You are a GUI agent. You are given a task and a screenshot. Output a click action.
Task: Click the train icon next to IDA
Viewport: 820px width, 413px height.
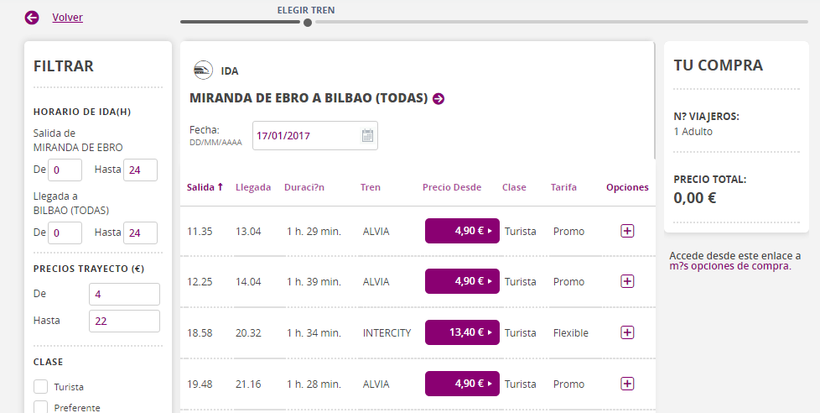(x=203, y=70)
